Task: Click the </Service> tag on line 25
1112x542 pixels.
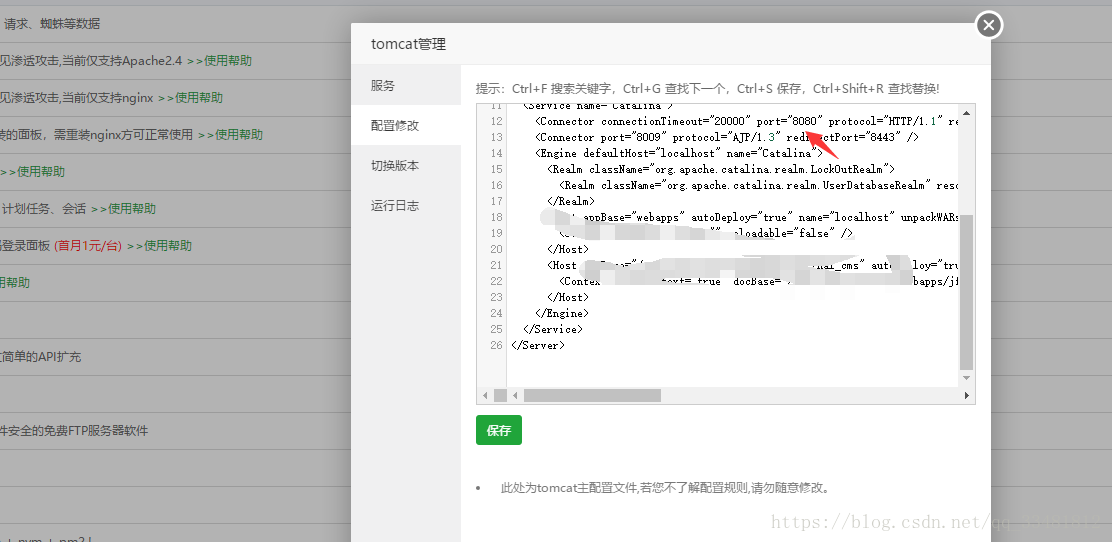Action: [x=552, y=329]
